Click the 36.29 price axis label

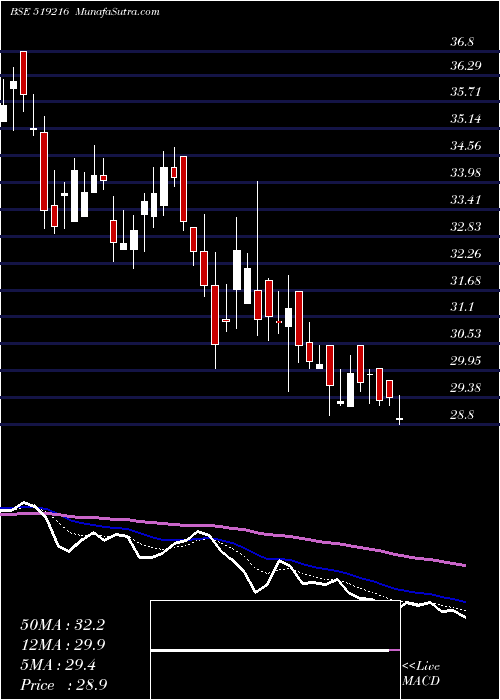click(466, 67)
